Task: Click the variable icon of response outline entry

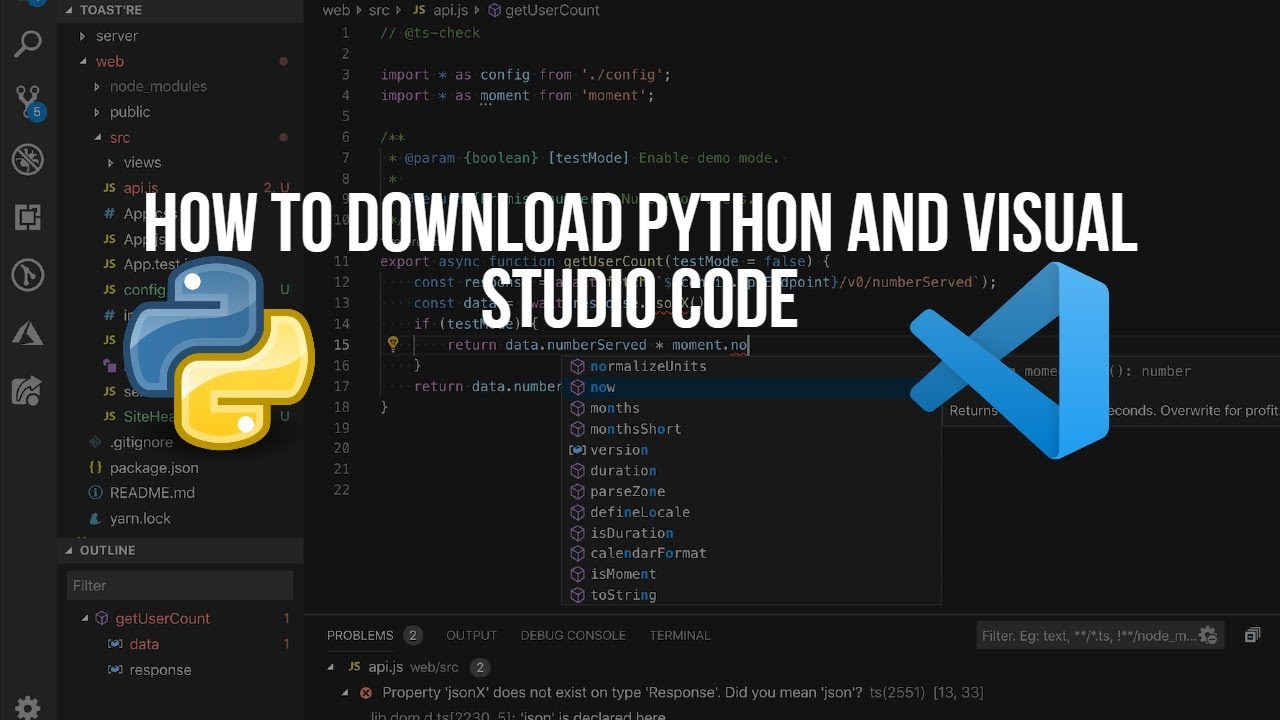Action: [115, 670]
